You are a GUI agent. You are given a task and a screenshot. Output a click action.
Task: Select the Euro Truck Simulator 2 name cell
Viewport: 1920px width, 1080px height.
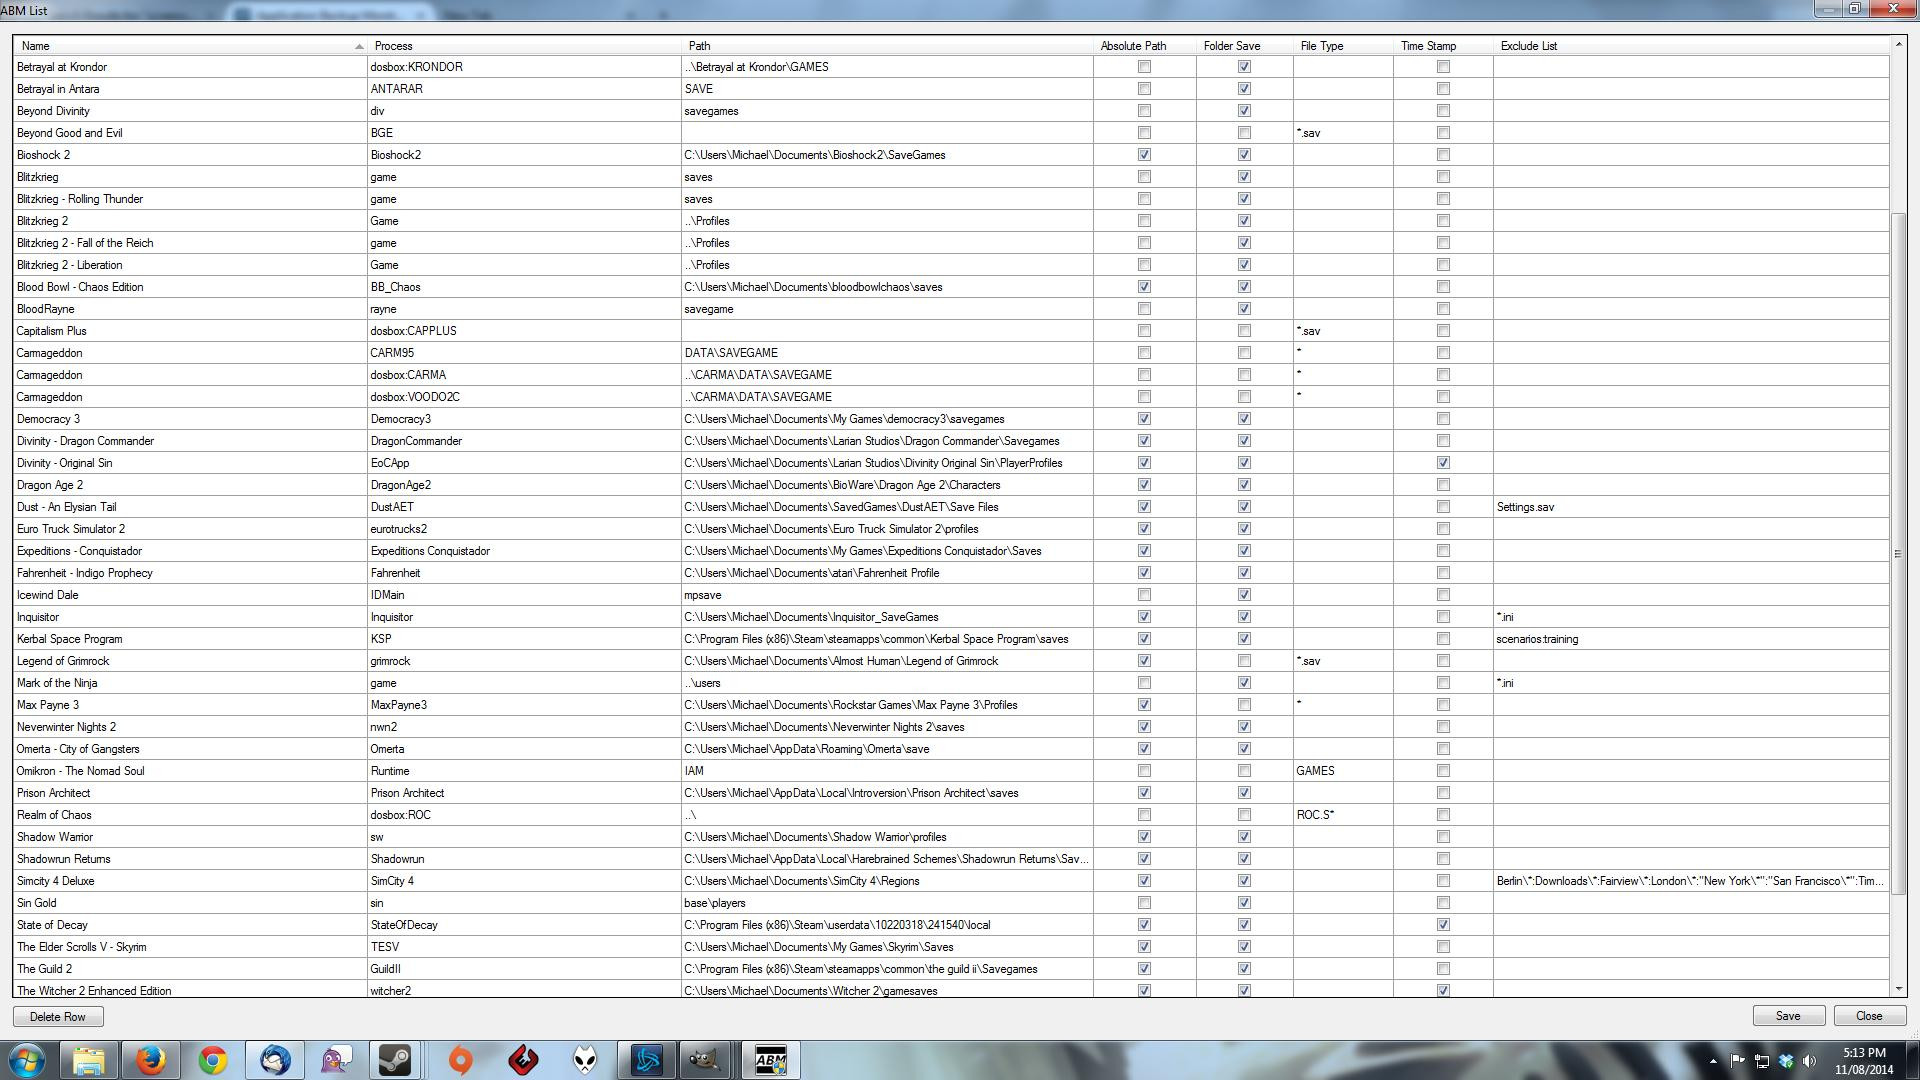click(190, 529)
